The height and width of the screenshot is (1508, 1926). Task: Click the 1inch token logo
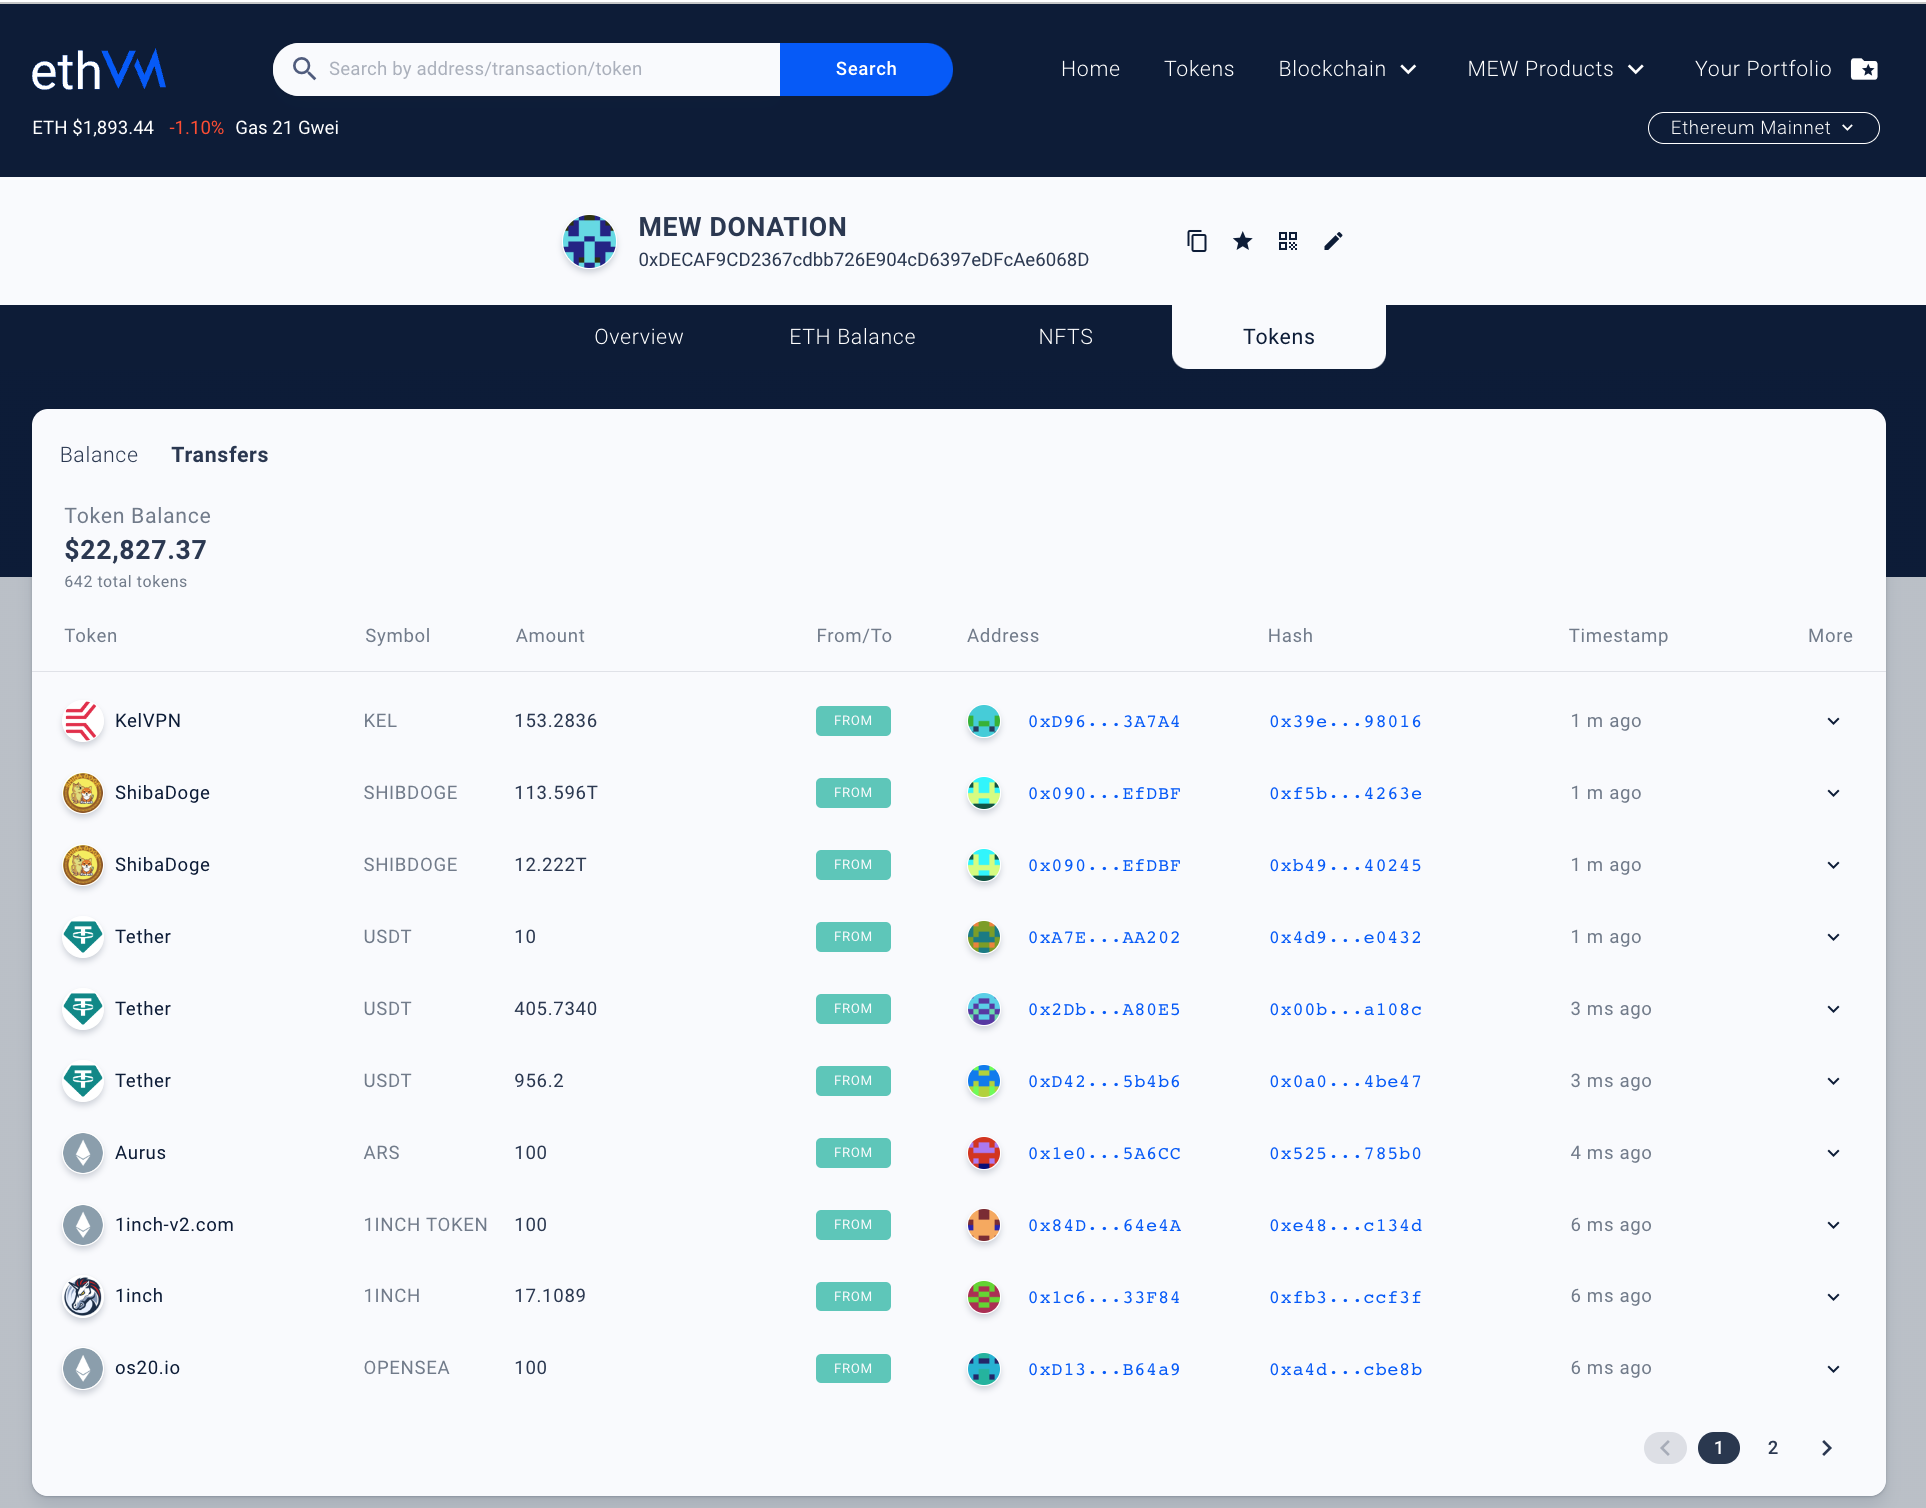pos(82,1296)
